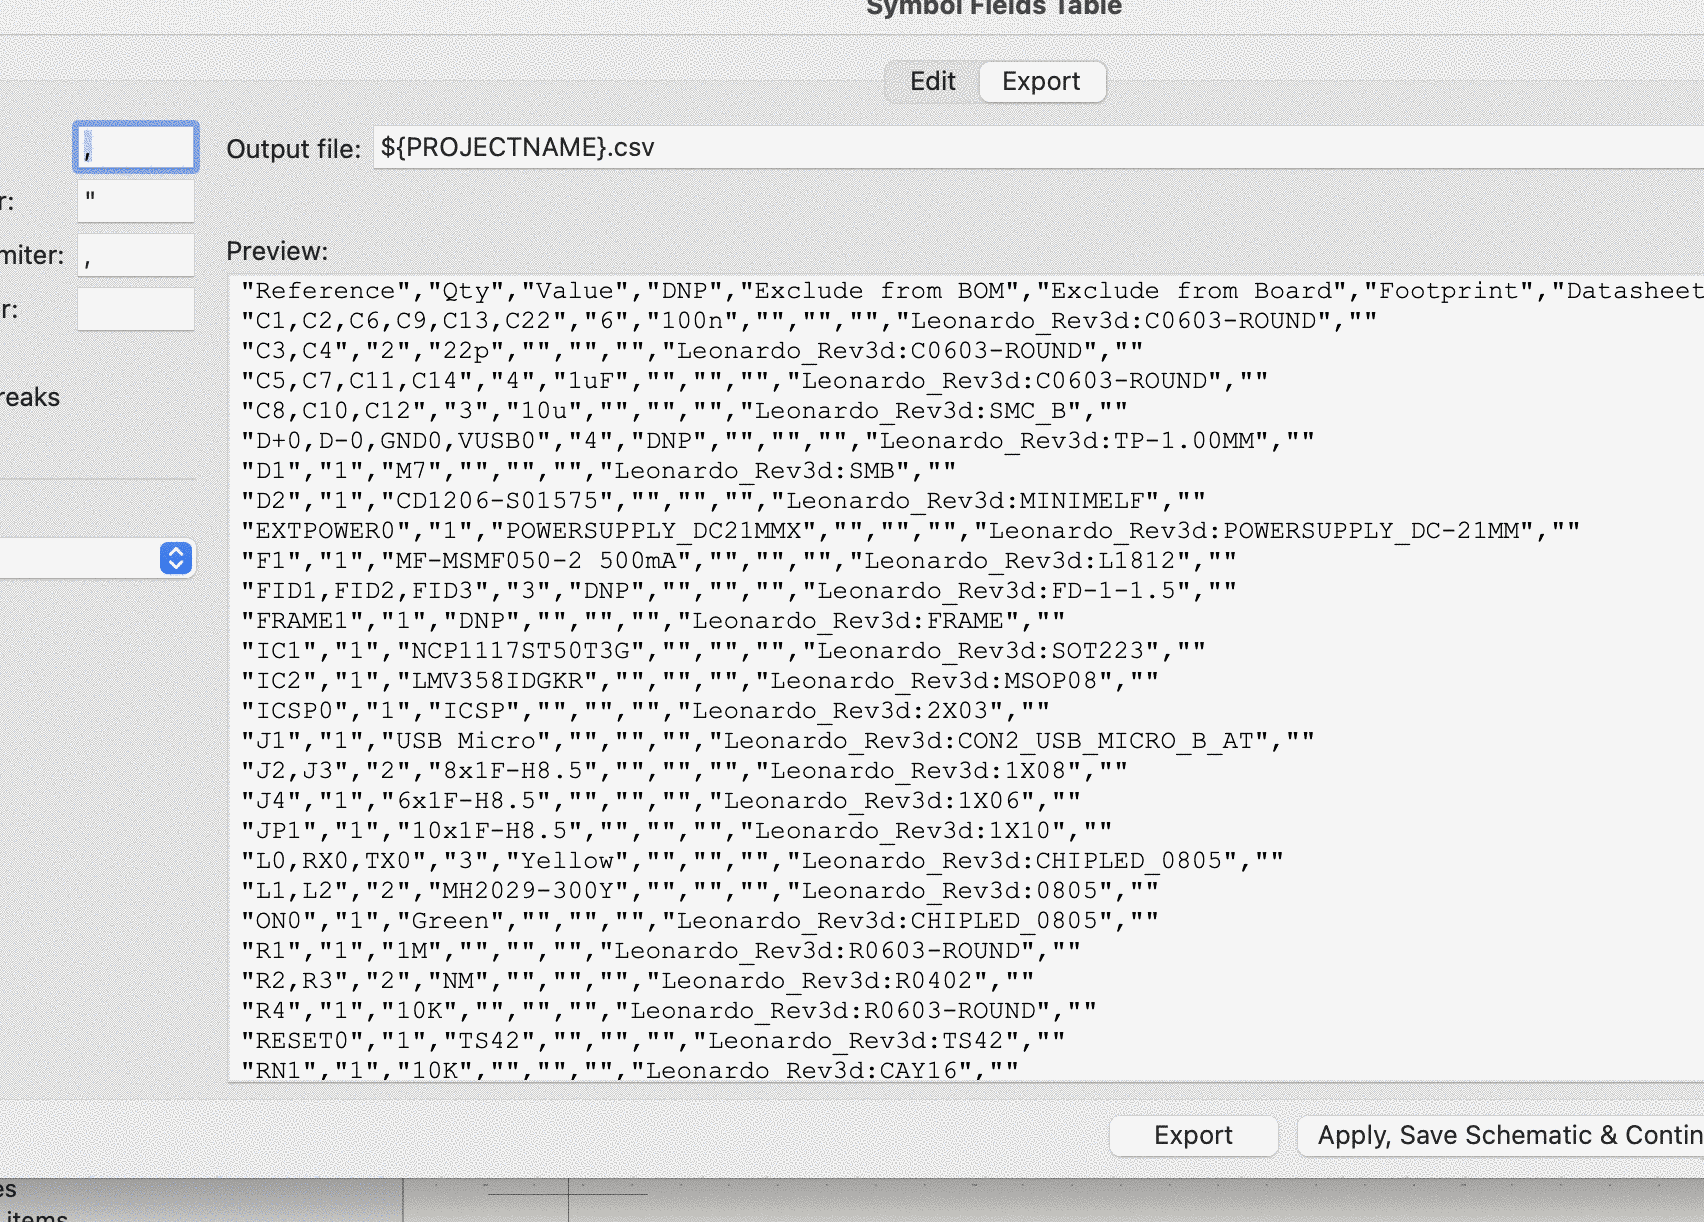Image resolution: width=1704 pixels, height=1222 pixels.
Task: Click the empty delimiter field above 'reaks'
Action: (x=136, y=310)
